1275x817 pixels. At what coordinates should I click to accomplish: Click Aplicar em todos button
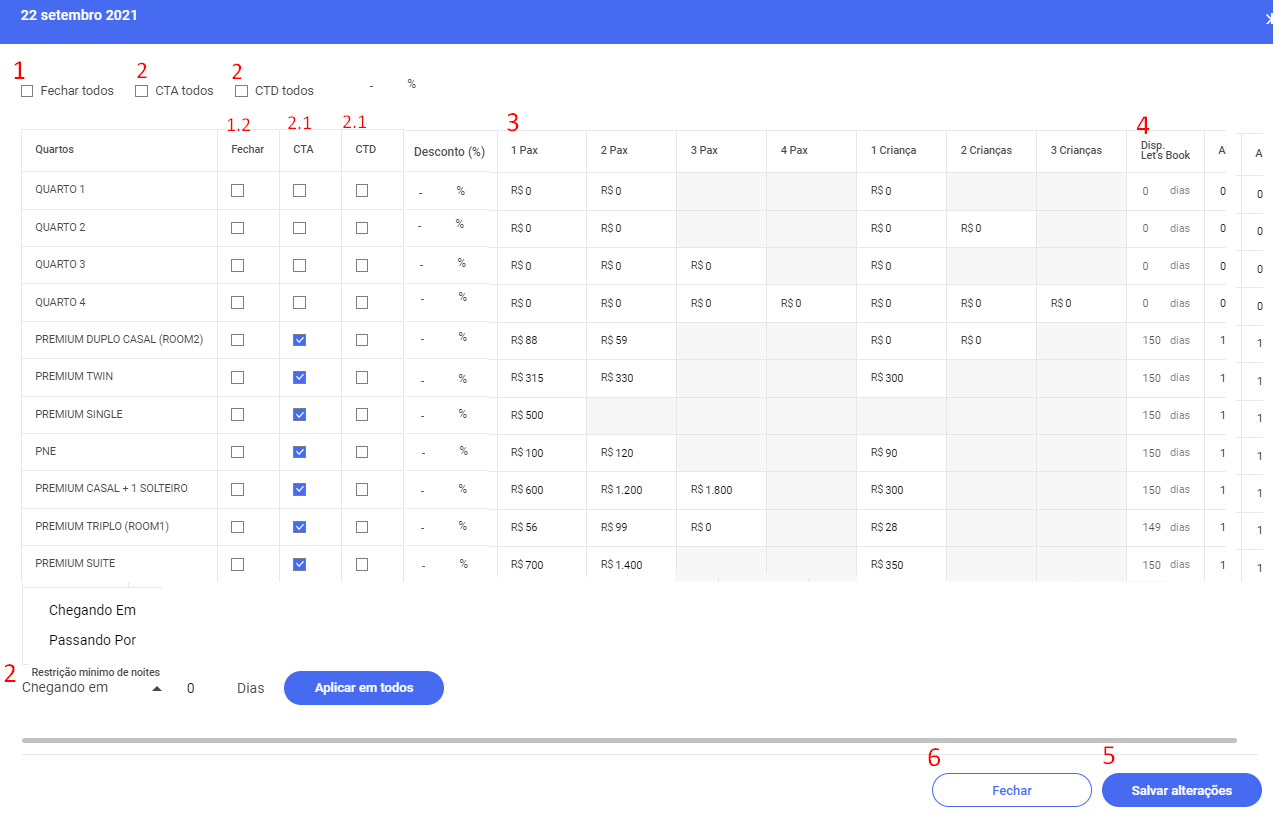tap(364, 688)
